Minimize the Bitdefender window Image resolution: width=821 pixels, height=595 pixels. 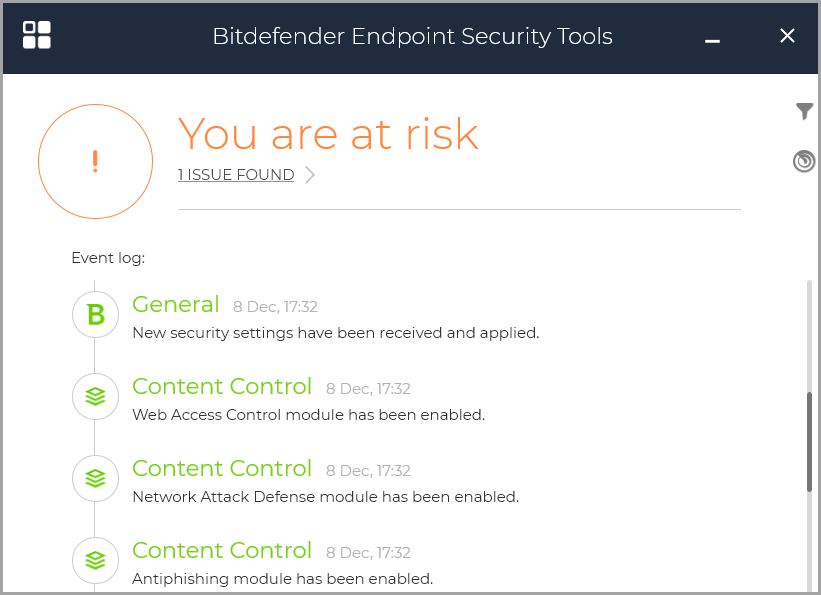713,38
